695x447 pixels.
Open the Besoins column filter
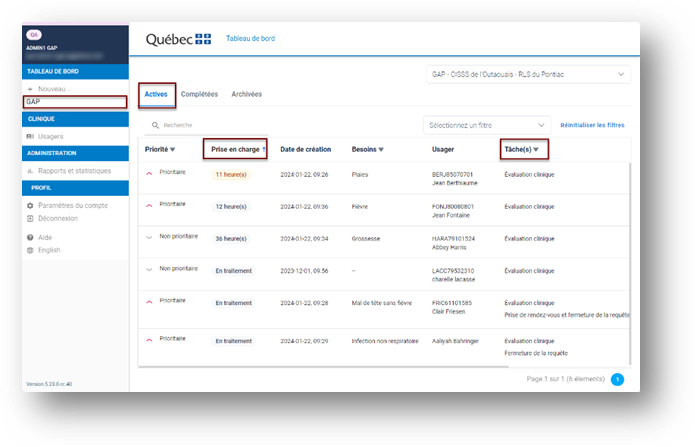pos(381,150)
